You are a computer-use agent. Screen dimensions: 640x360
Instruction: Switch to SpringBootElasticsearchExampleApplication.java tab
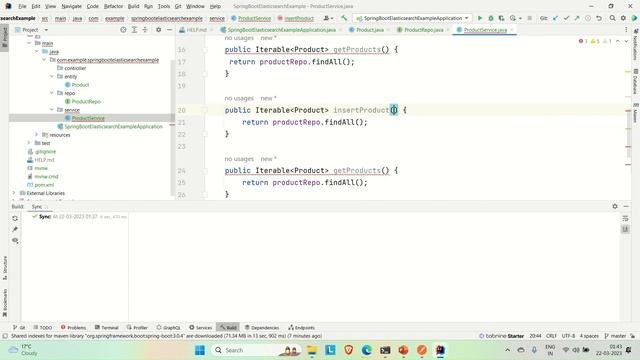point(281,30)
